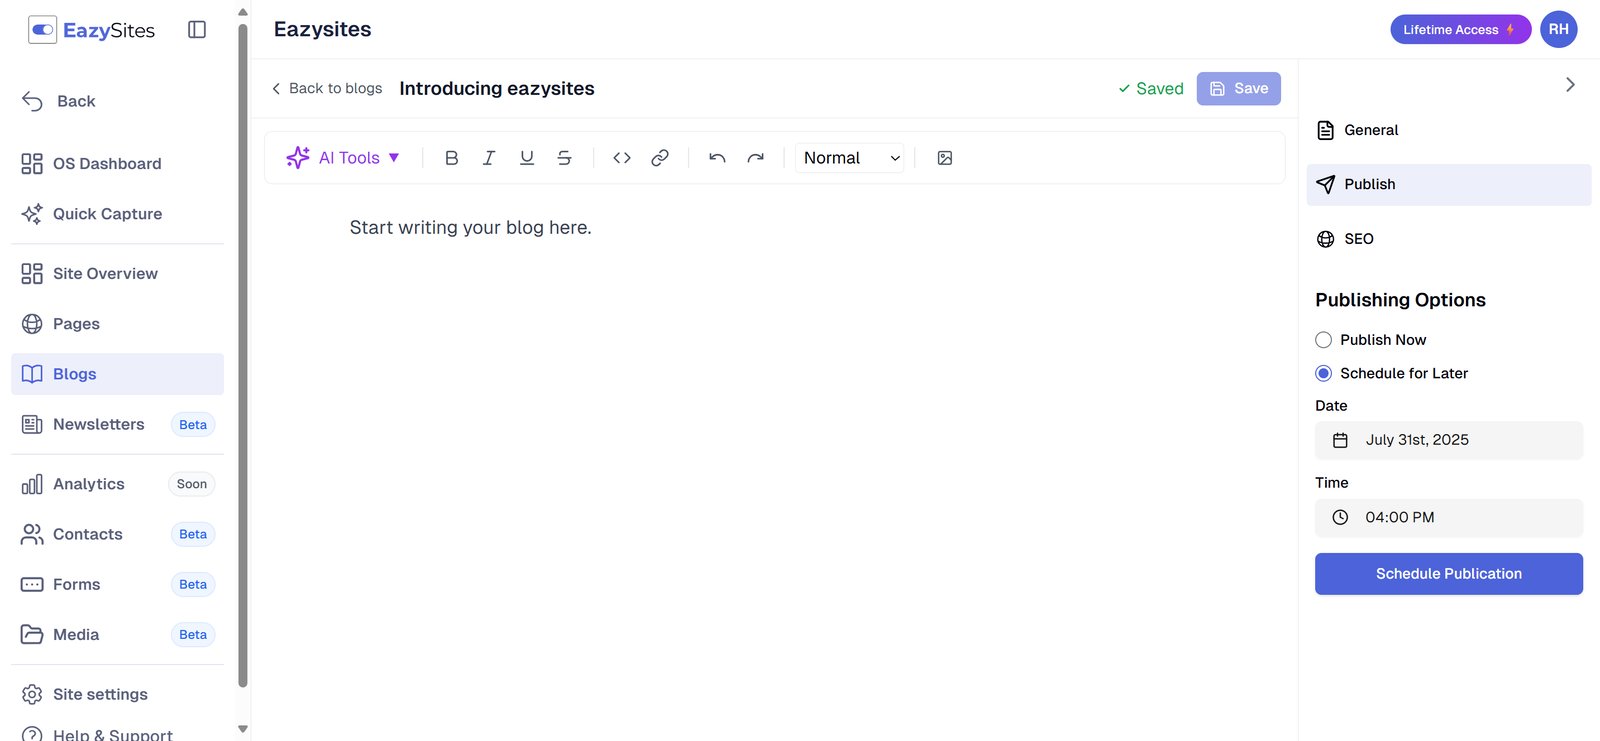Click the calendar icon in Date field
This screenshot has width=1600, height=741.
1340,440
